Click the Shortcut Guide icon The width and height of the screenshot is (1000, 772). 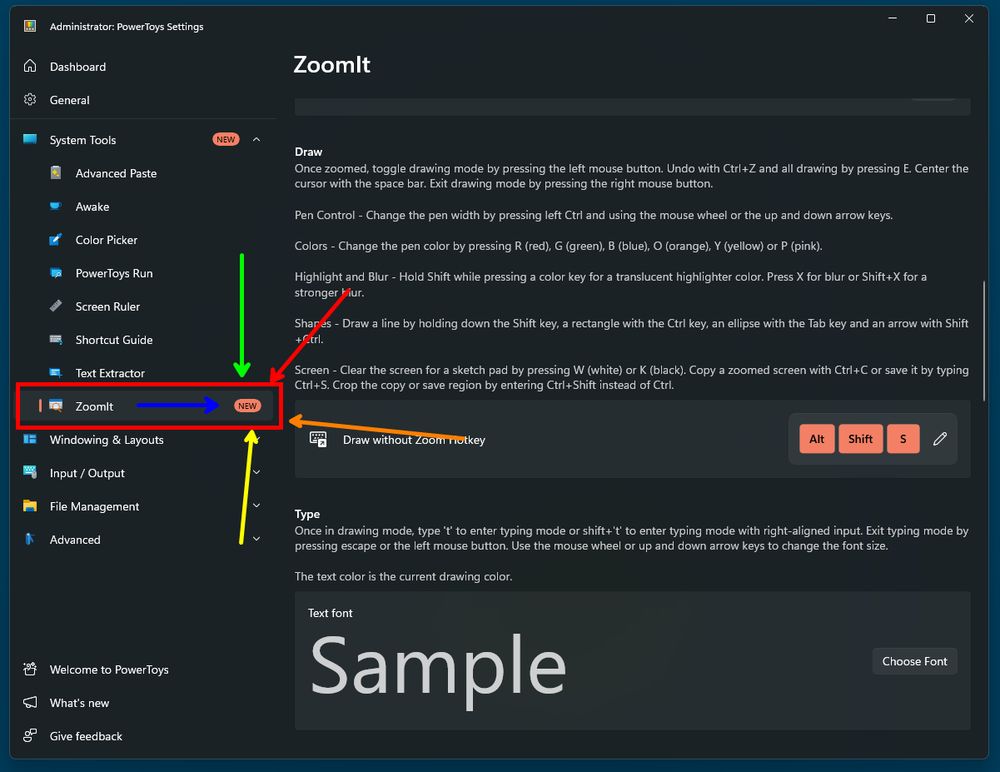55,339
